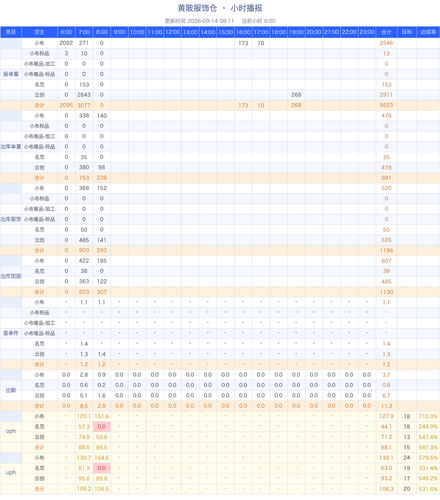
Task: Click the total value 3077
Action: (84, 105)
